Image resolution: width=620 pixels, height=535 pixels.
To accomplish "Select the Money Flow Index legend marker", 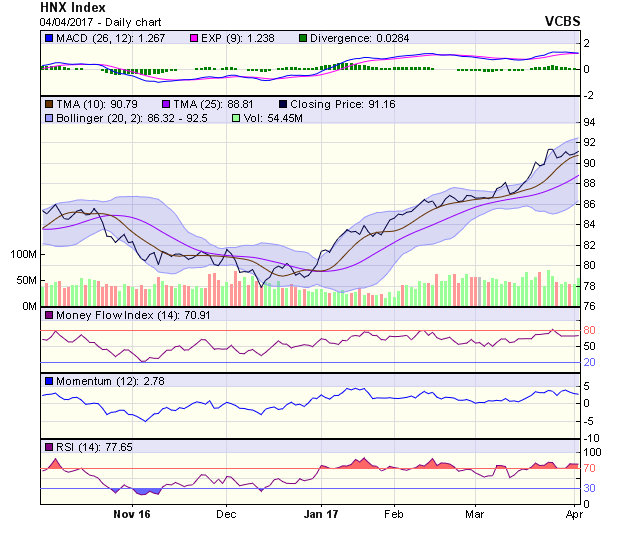I will point(49,316).
